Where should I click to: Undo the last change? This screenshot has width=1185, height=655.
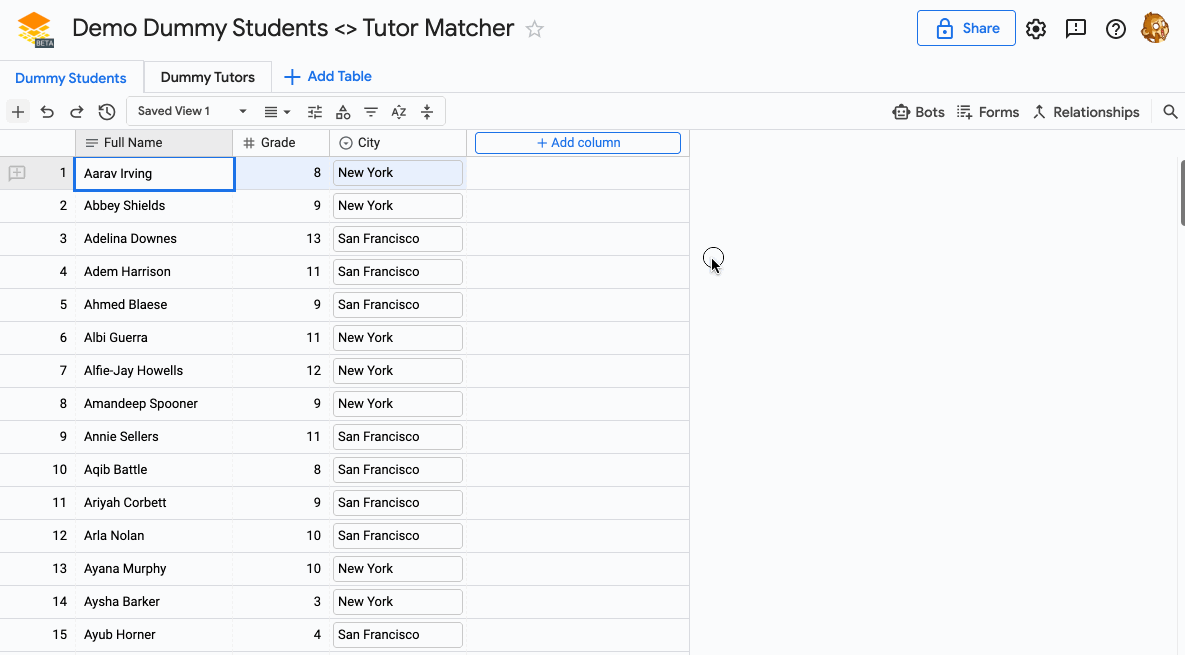click(47, 111)
